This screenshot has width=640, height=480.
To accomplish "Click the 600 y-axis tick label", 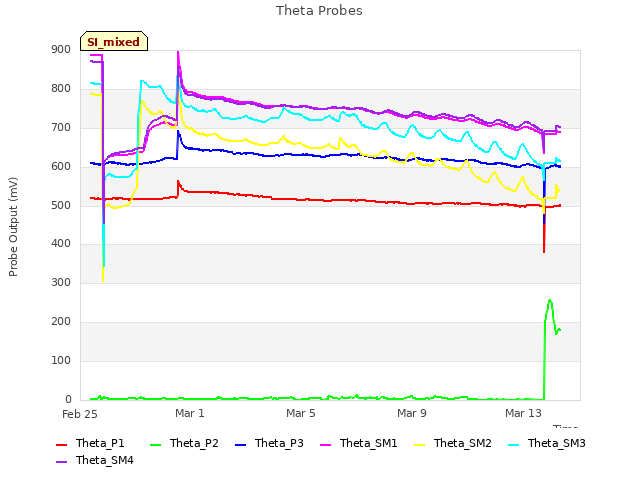I will coord(61,167).
